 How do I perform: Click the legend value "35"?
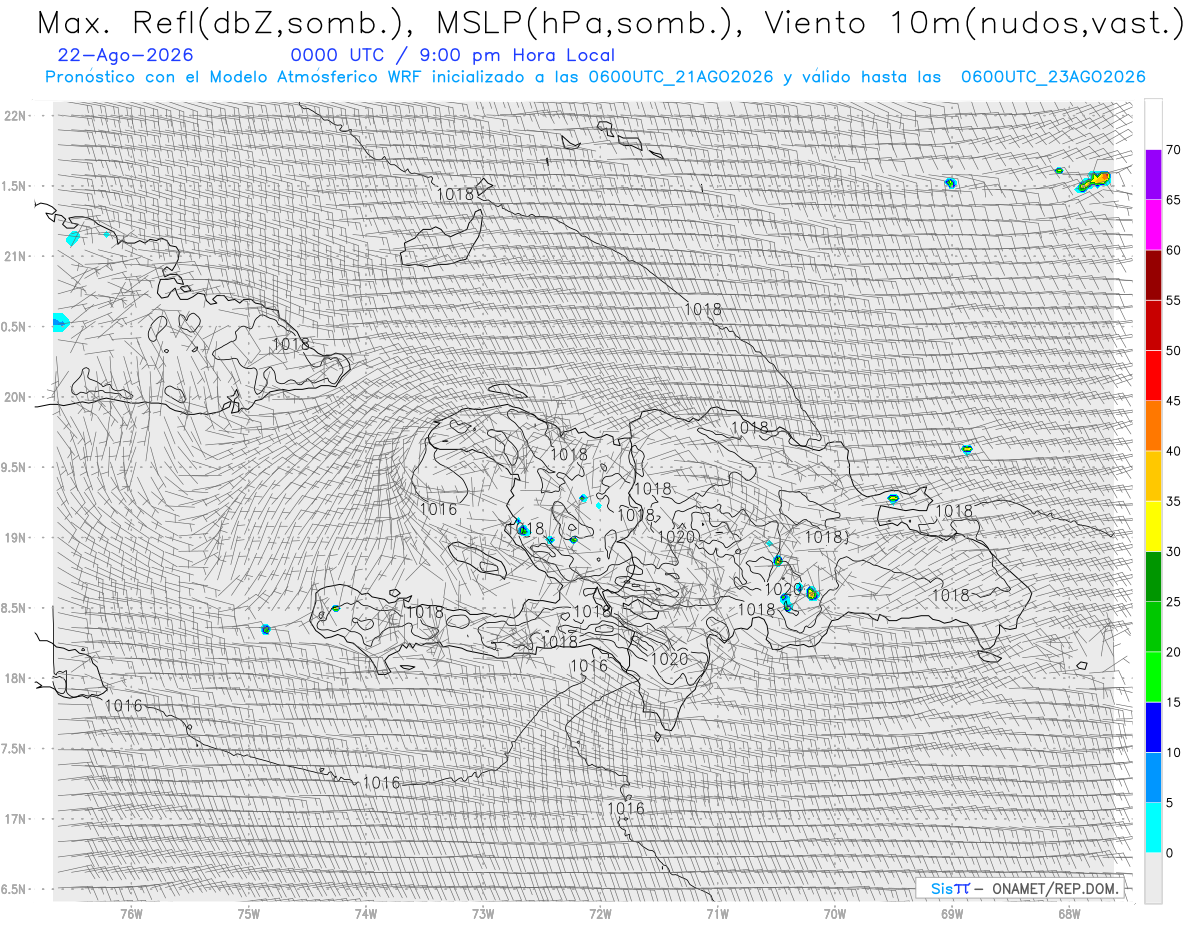point(1173,502)
